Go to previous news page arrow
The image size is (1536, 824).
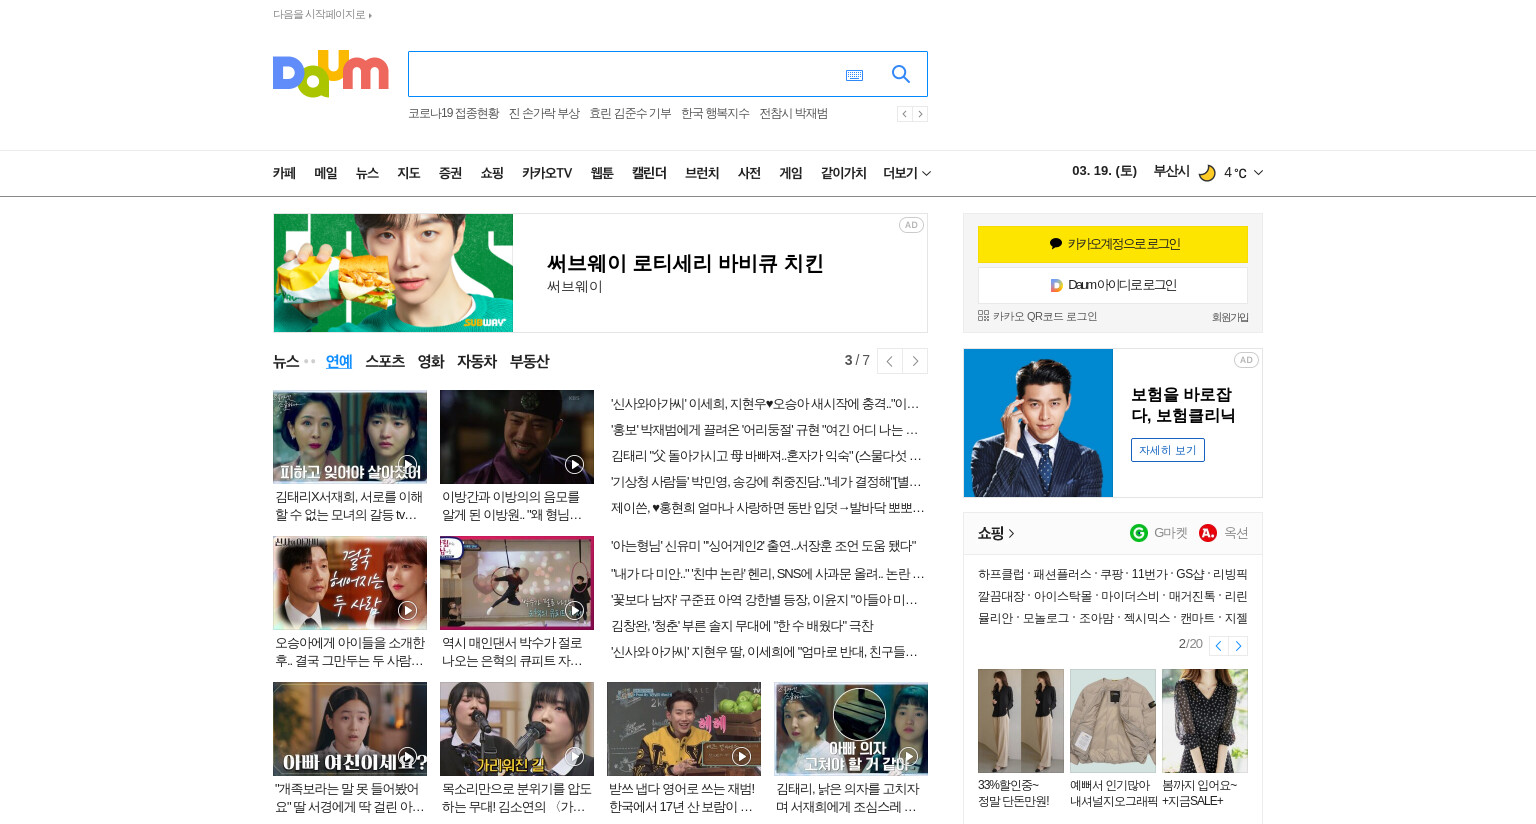click(x=889, y=361)
